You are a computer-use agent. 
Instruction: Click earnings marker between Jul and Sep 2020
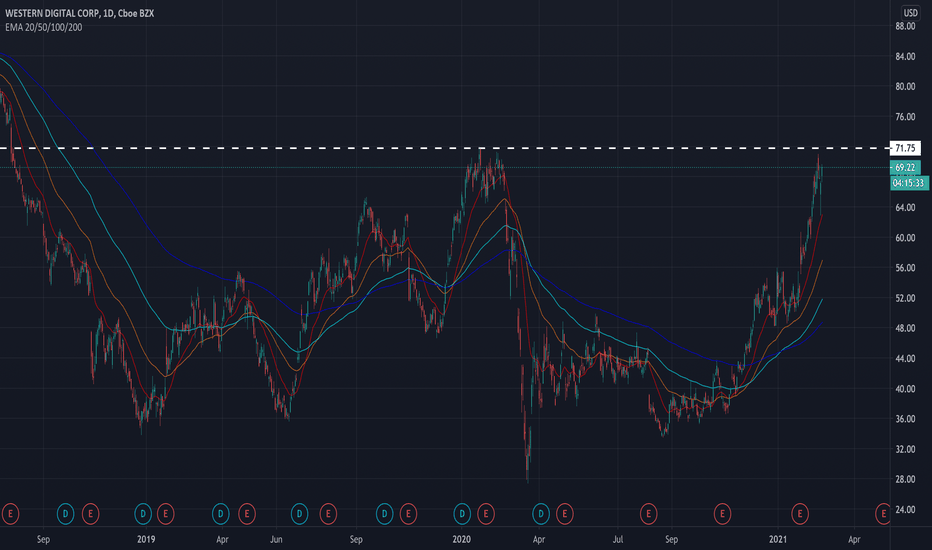point(648,513)
